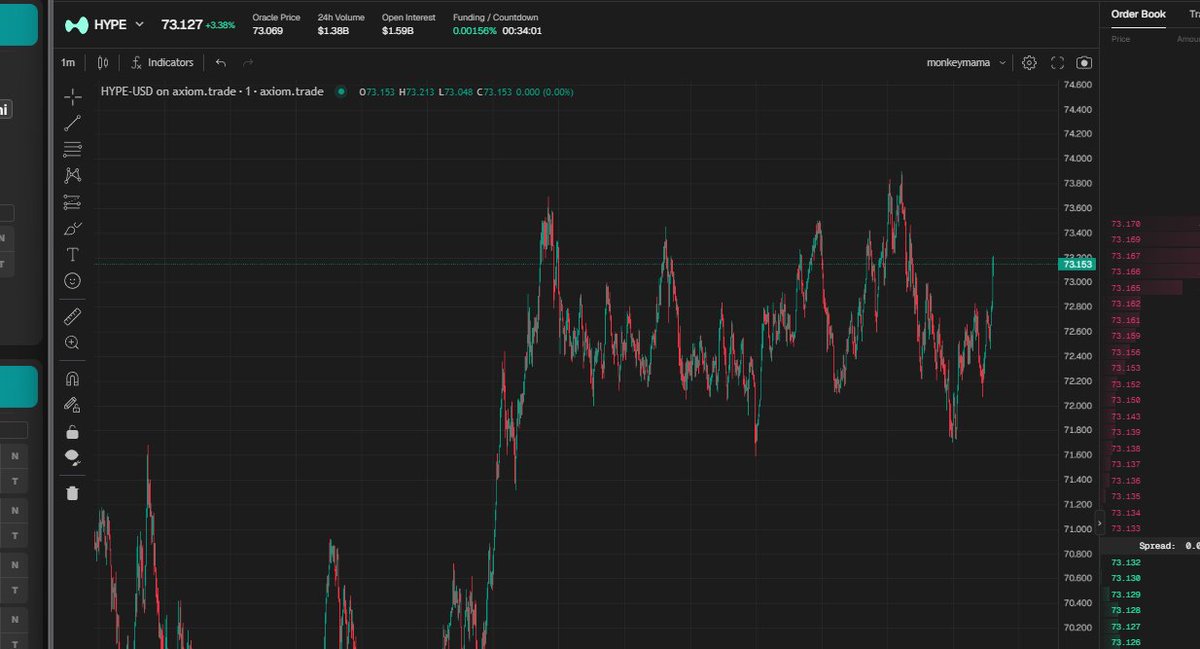The width and height of the screenshot is (1200, 649).
Task: Select ask price 73.161 in order book
Action: tap(1126, 320)
